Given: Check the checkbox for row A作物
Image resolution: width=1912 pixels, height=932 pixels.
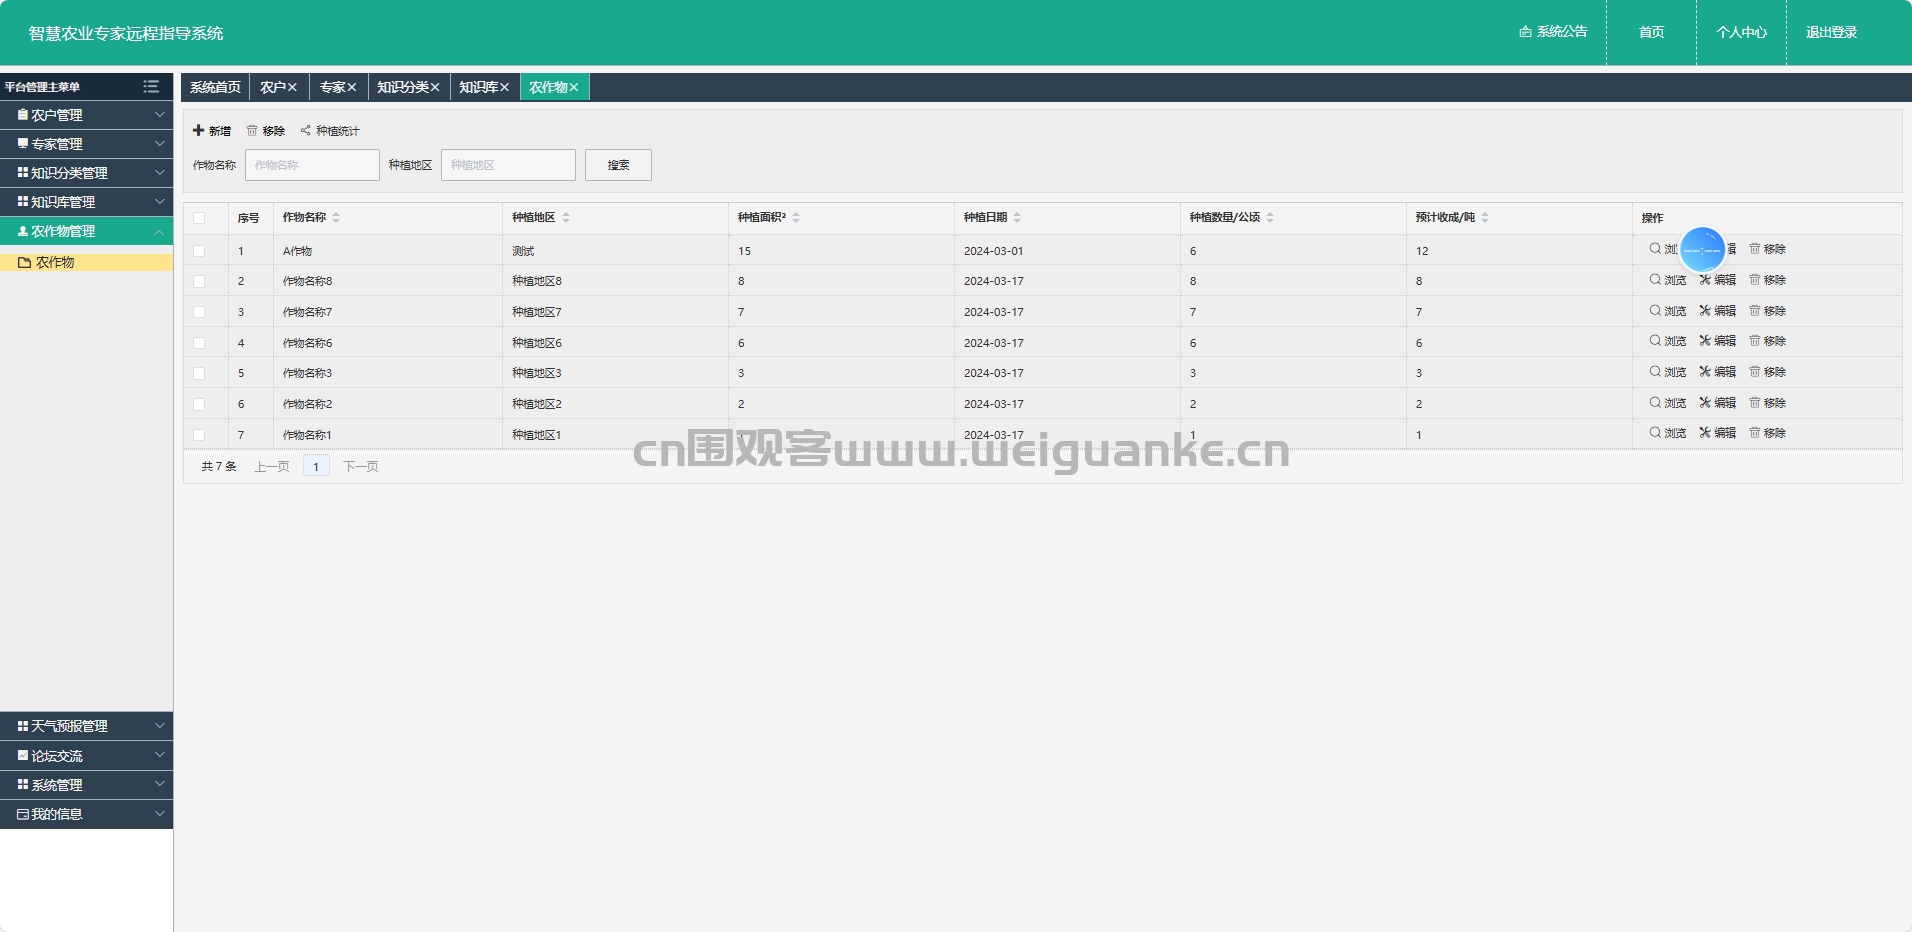Looking at the screenshot, I should pos(199,251).
